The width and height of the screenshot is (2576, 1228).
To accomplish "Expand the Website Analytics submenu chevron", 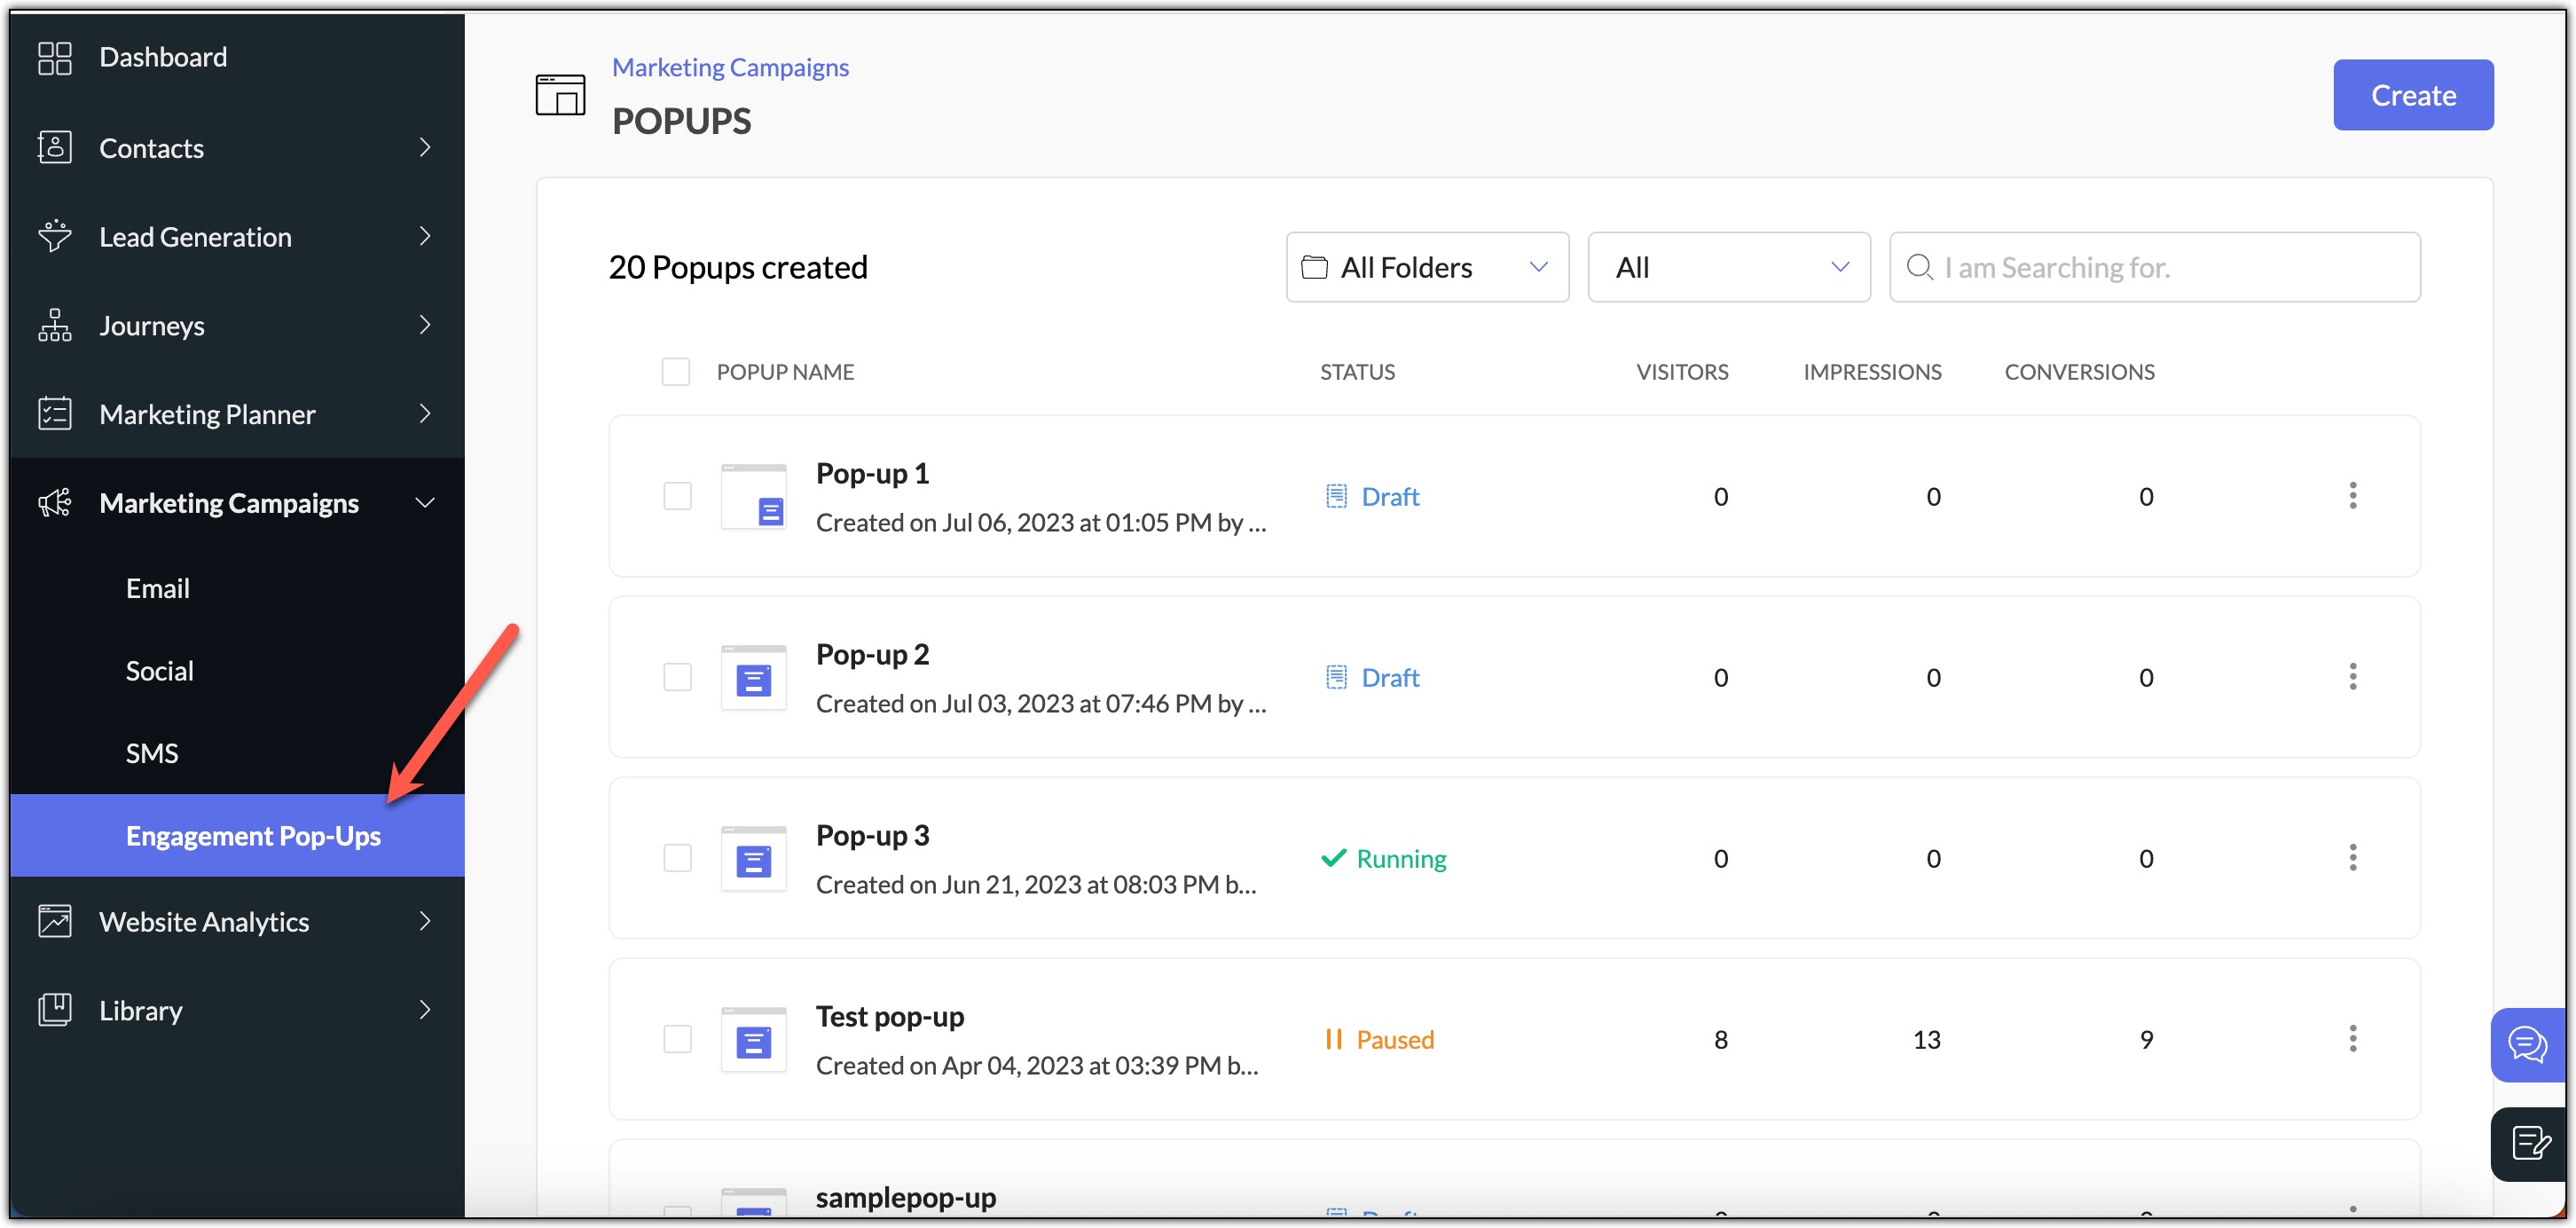I will (x=426, y=921).
